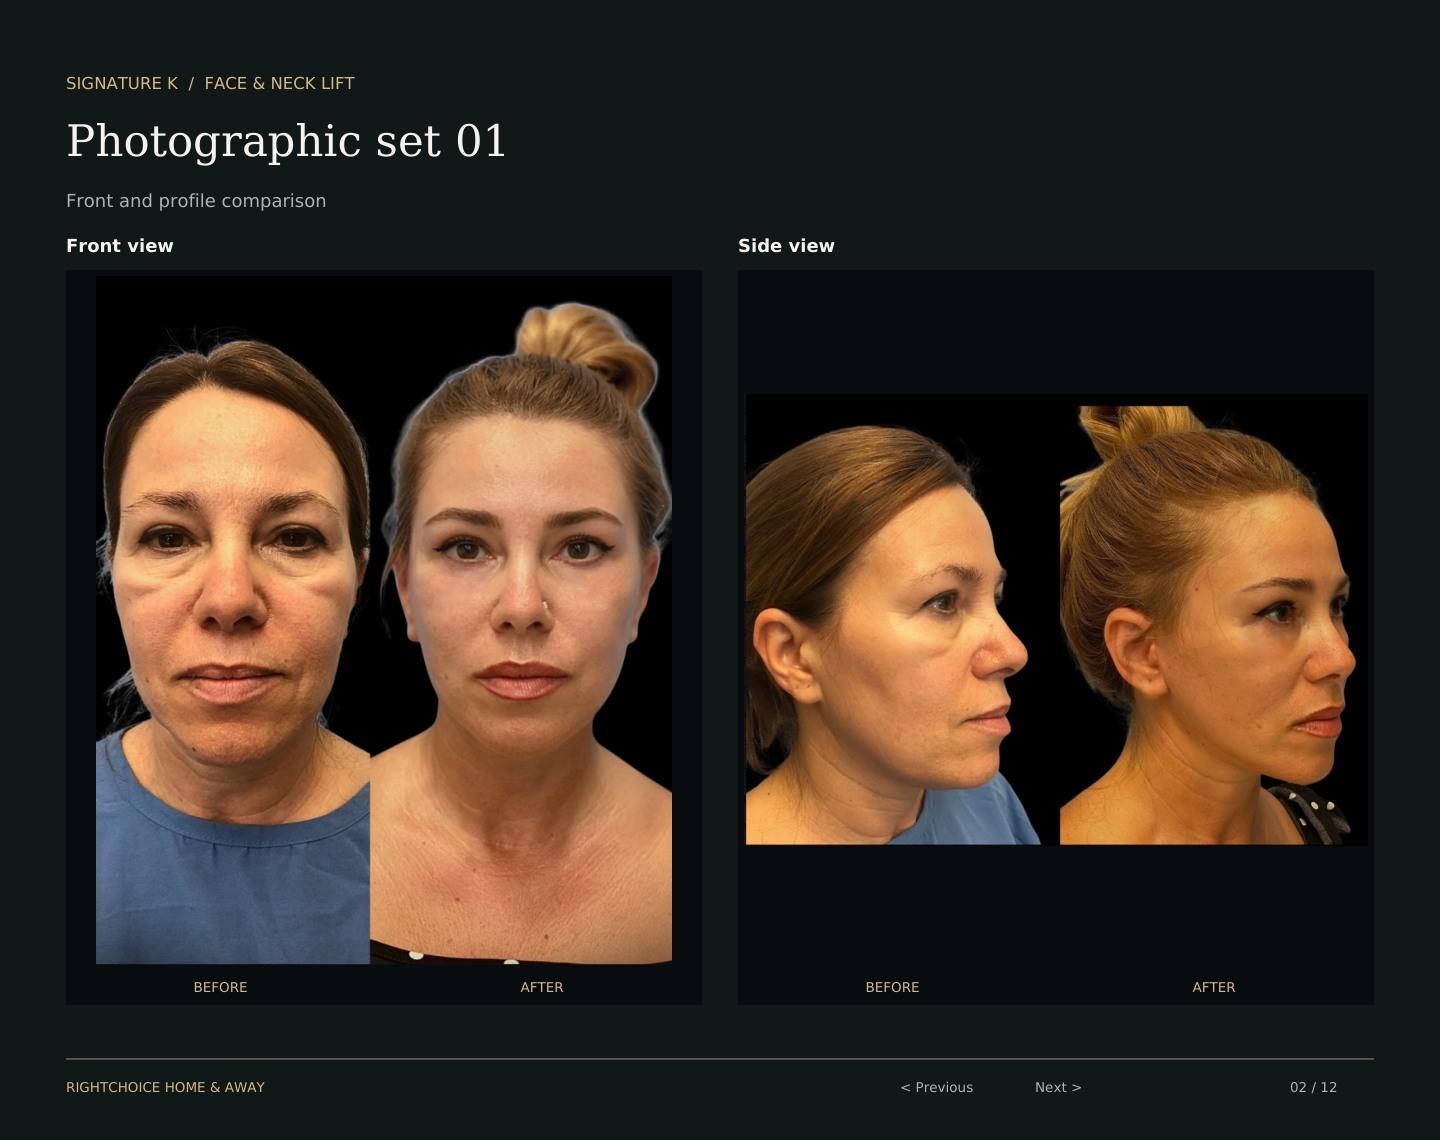
Task: Open the Side view comparison photo
Action: tap(1056, 620)
